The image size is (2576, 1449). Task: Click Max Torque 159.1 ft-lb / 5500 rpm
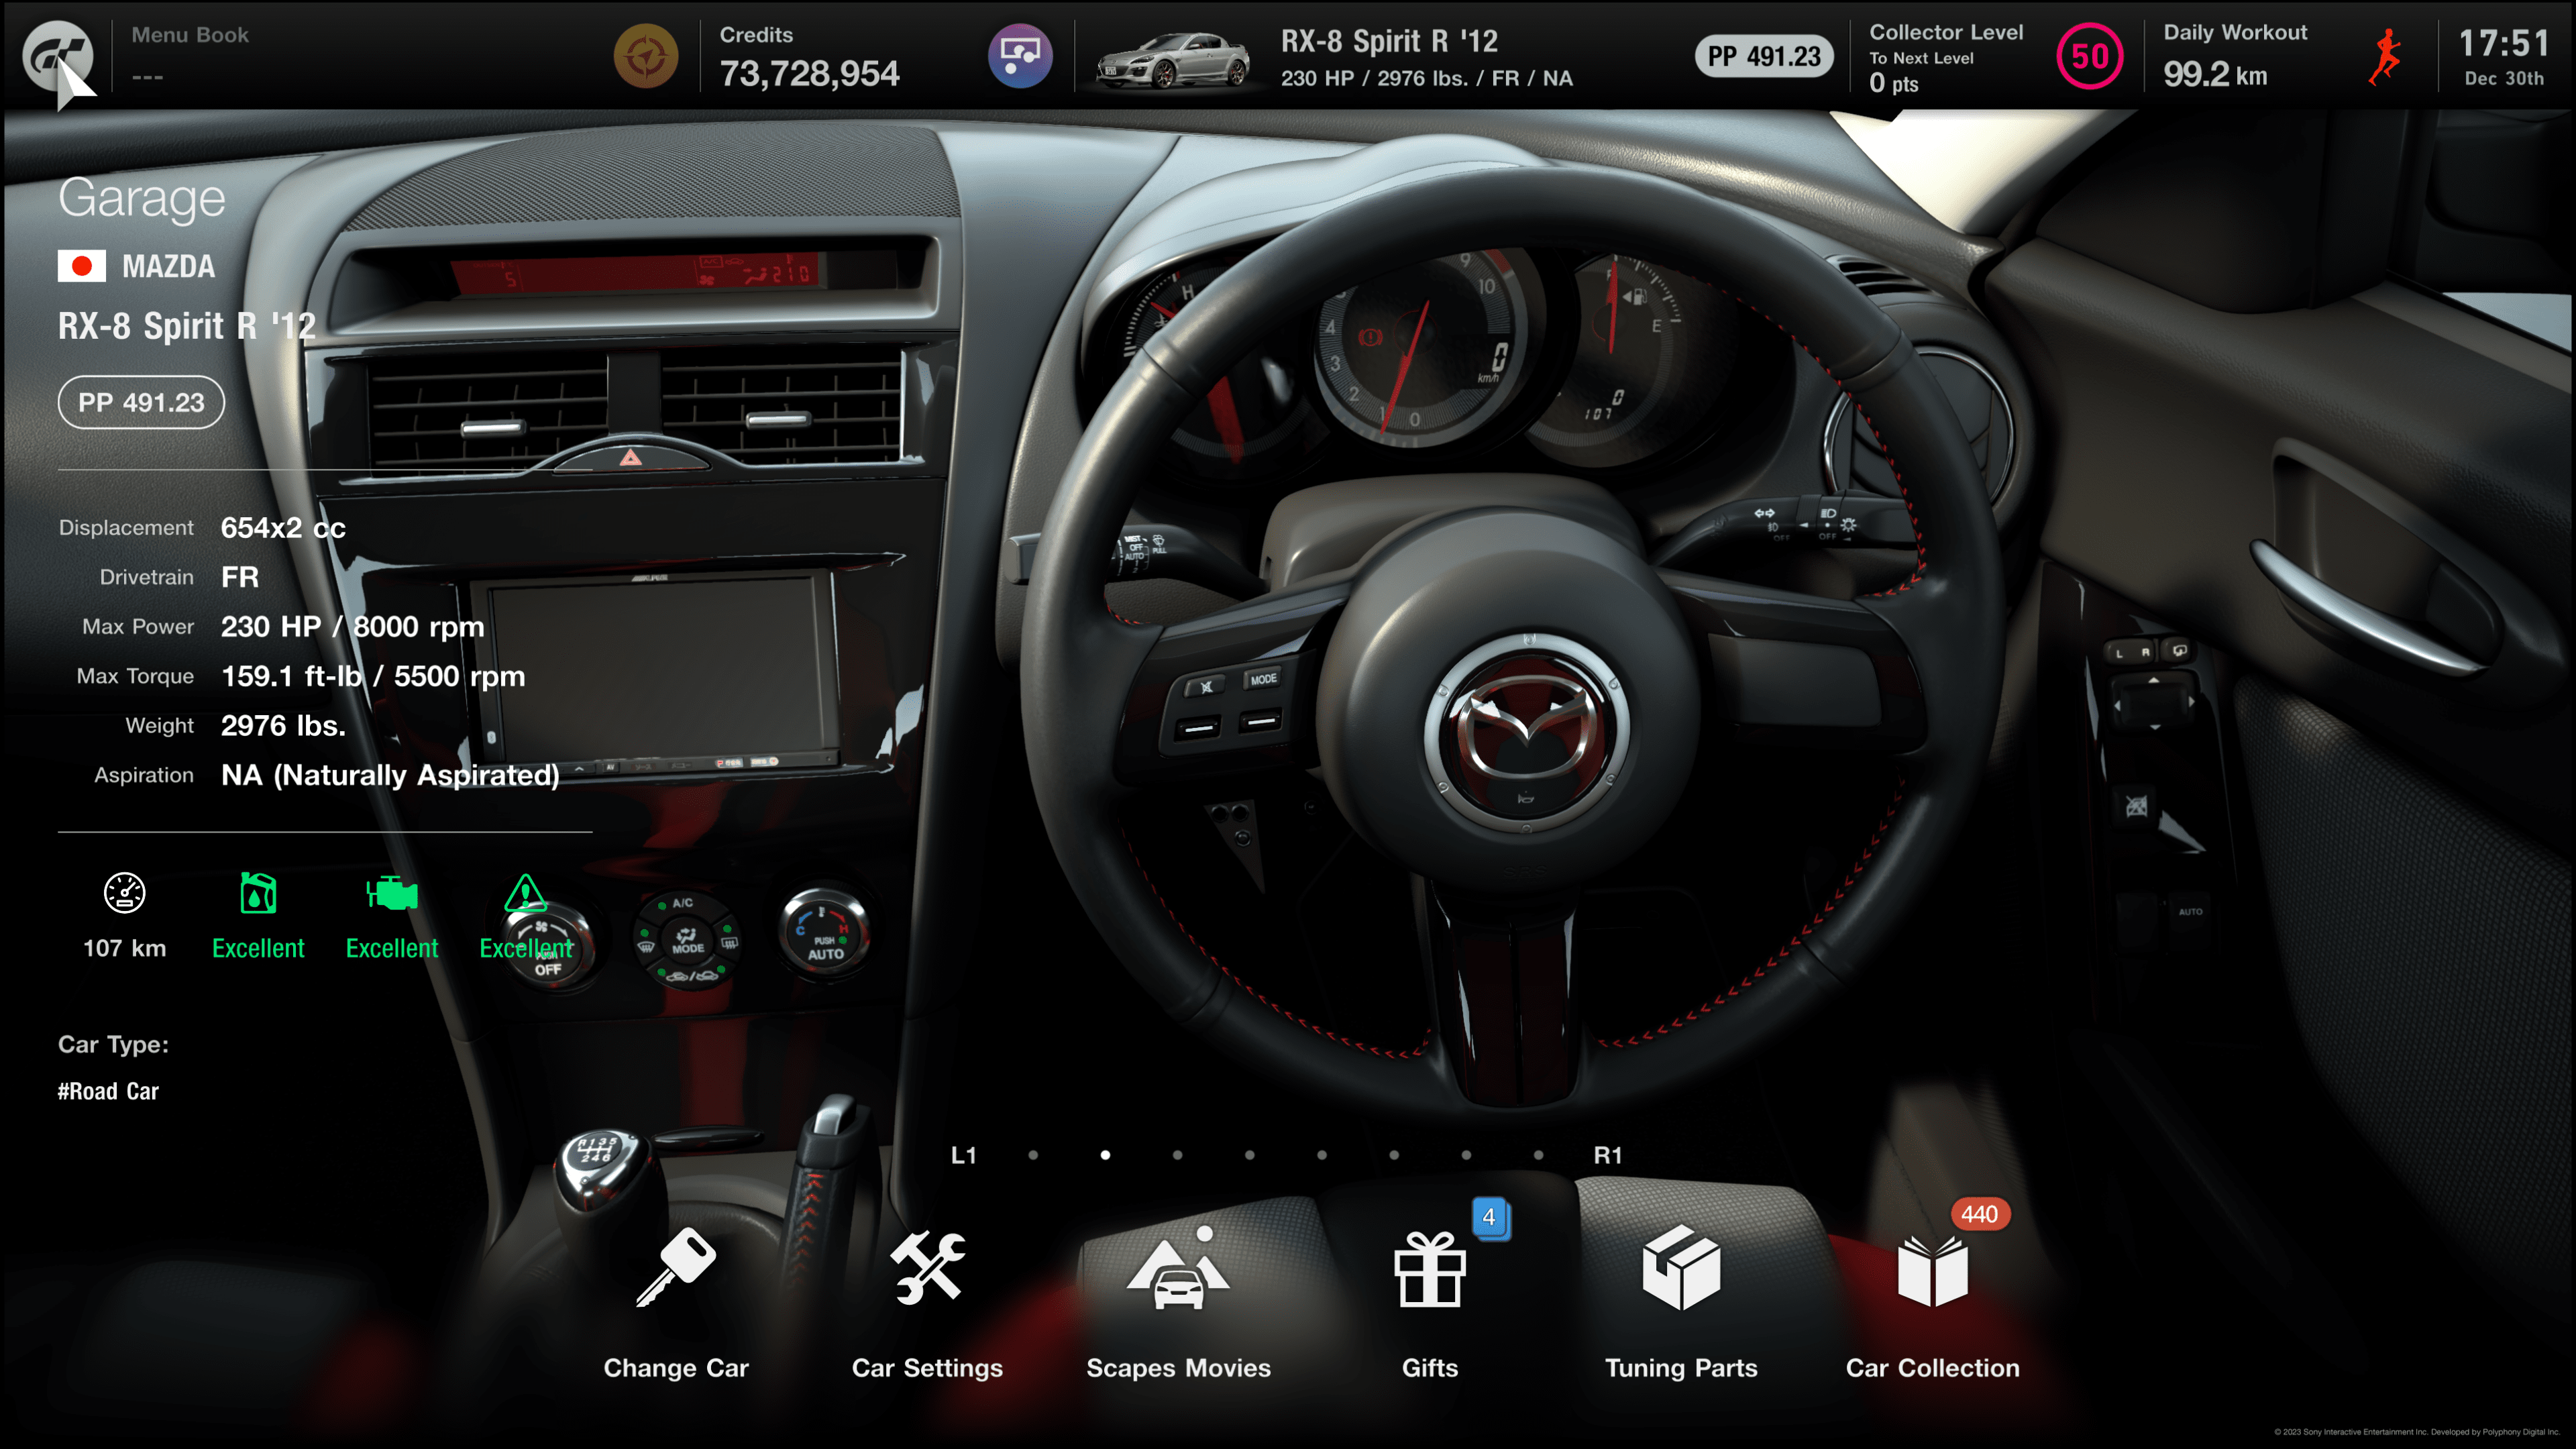(x=373, y=677)
